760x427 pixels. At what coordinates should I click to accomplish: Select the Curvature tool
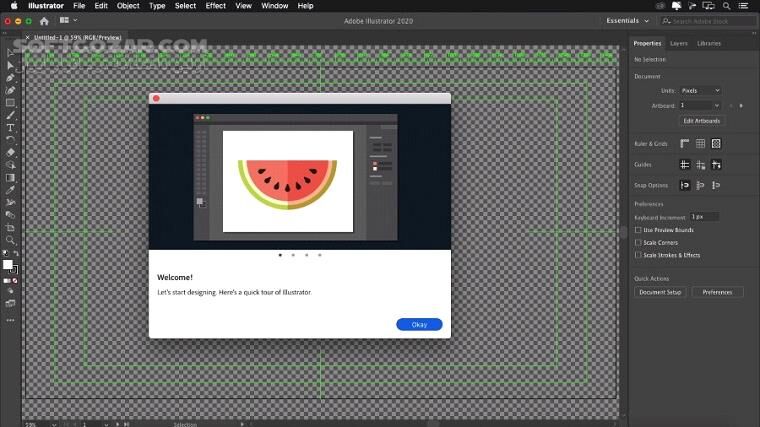(10, 90)
